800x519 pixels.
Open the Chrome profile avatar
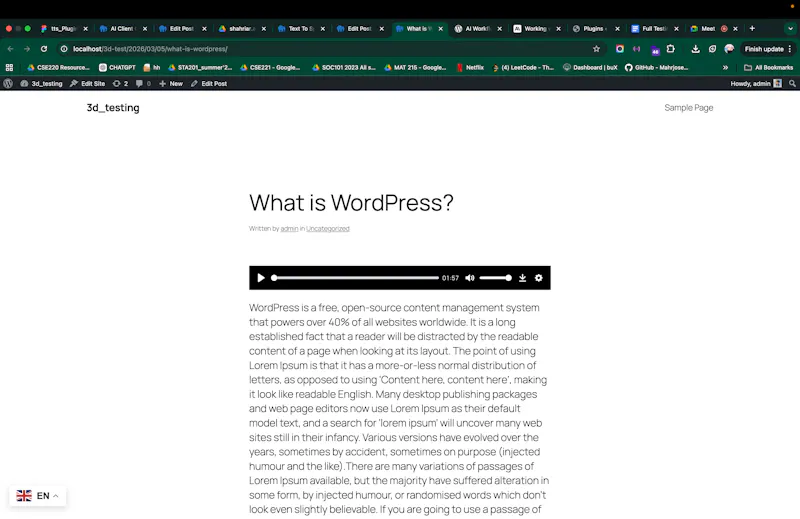coord(729,49)
